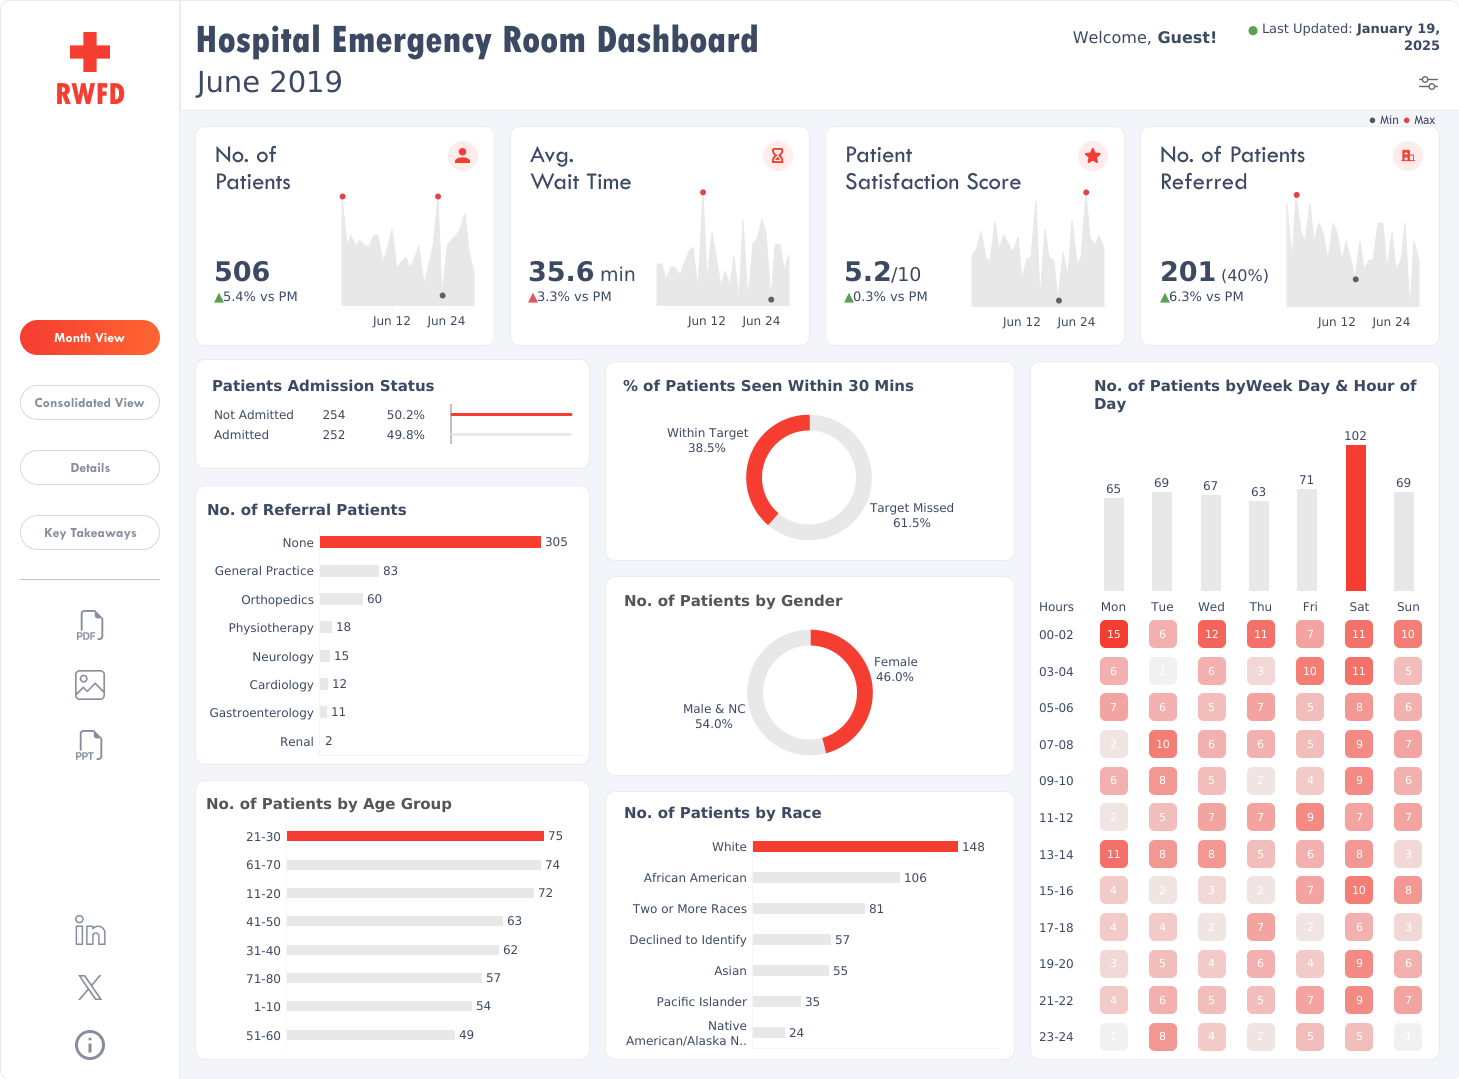Image resolution: width=1459 pixels, height=1079 pixels.
Task: Select the Friday bar showing 71
Action: pyautogui.click(x=1307, y=540)
